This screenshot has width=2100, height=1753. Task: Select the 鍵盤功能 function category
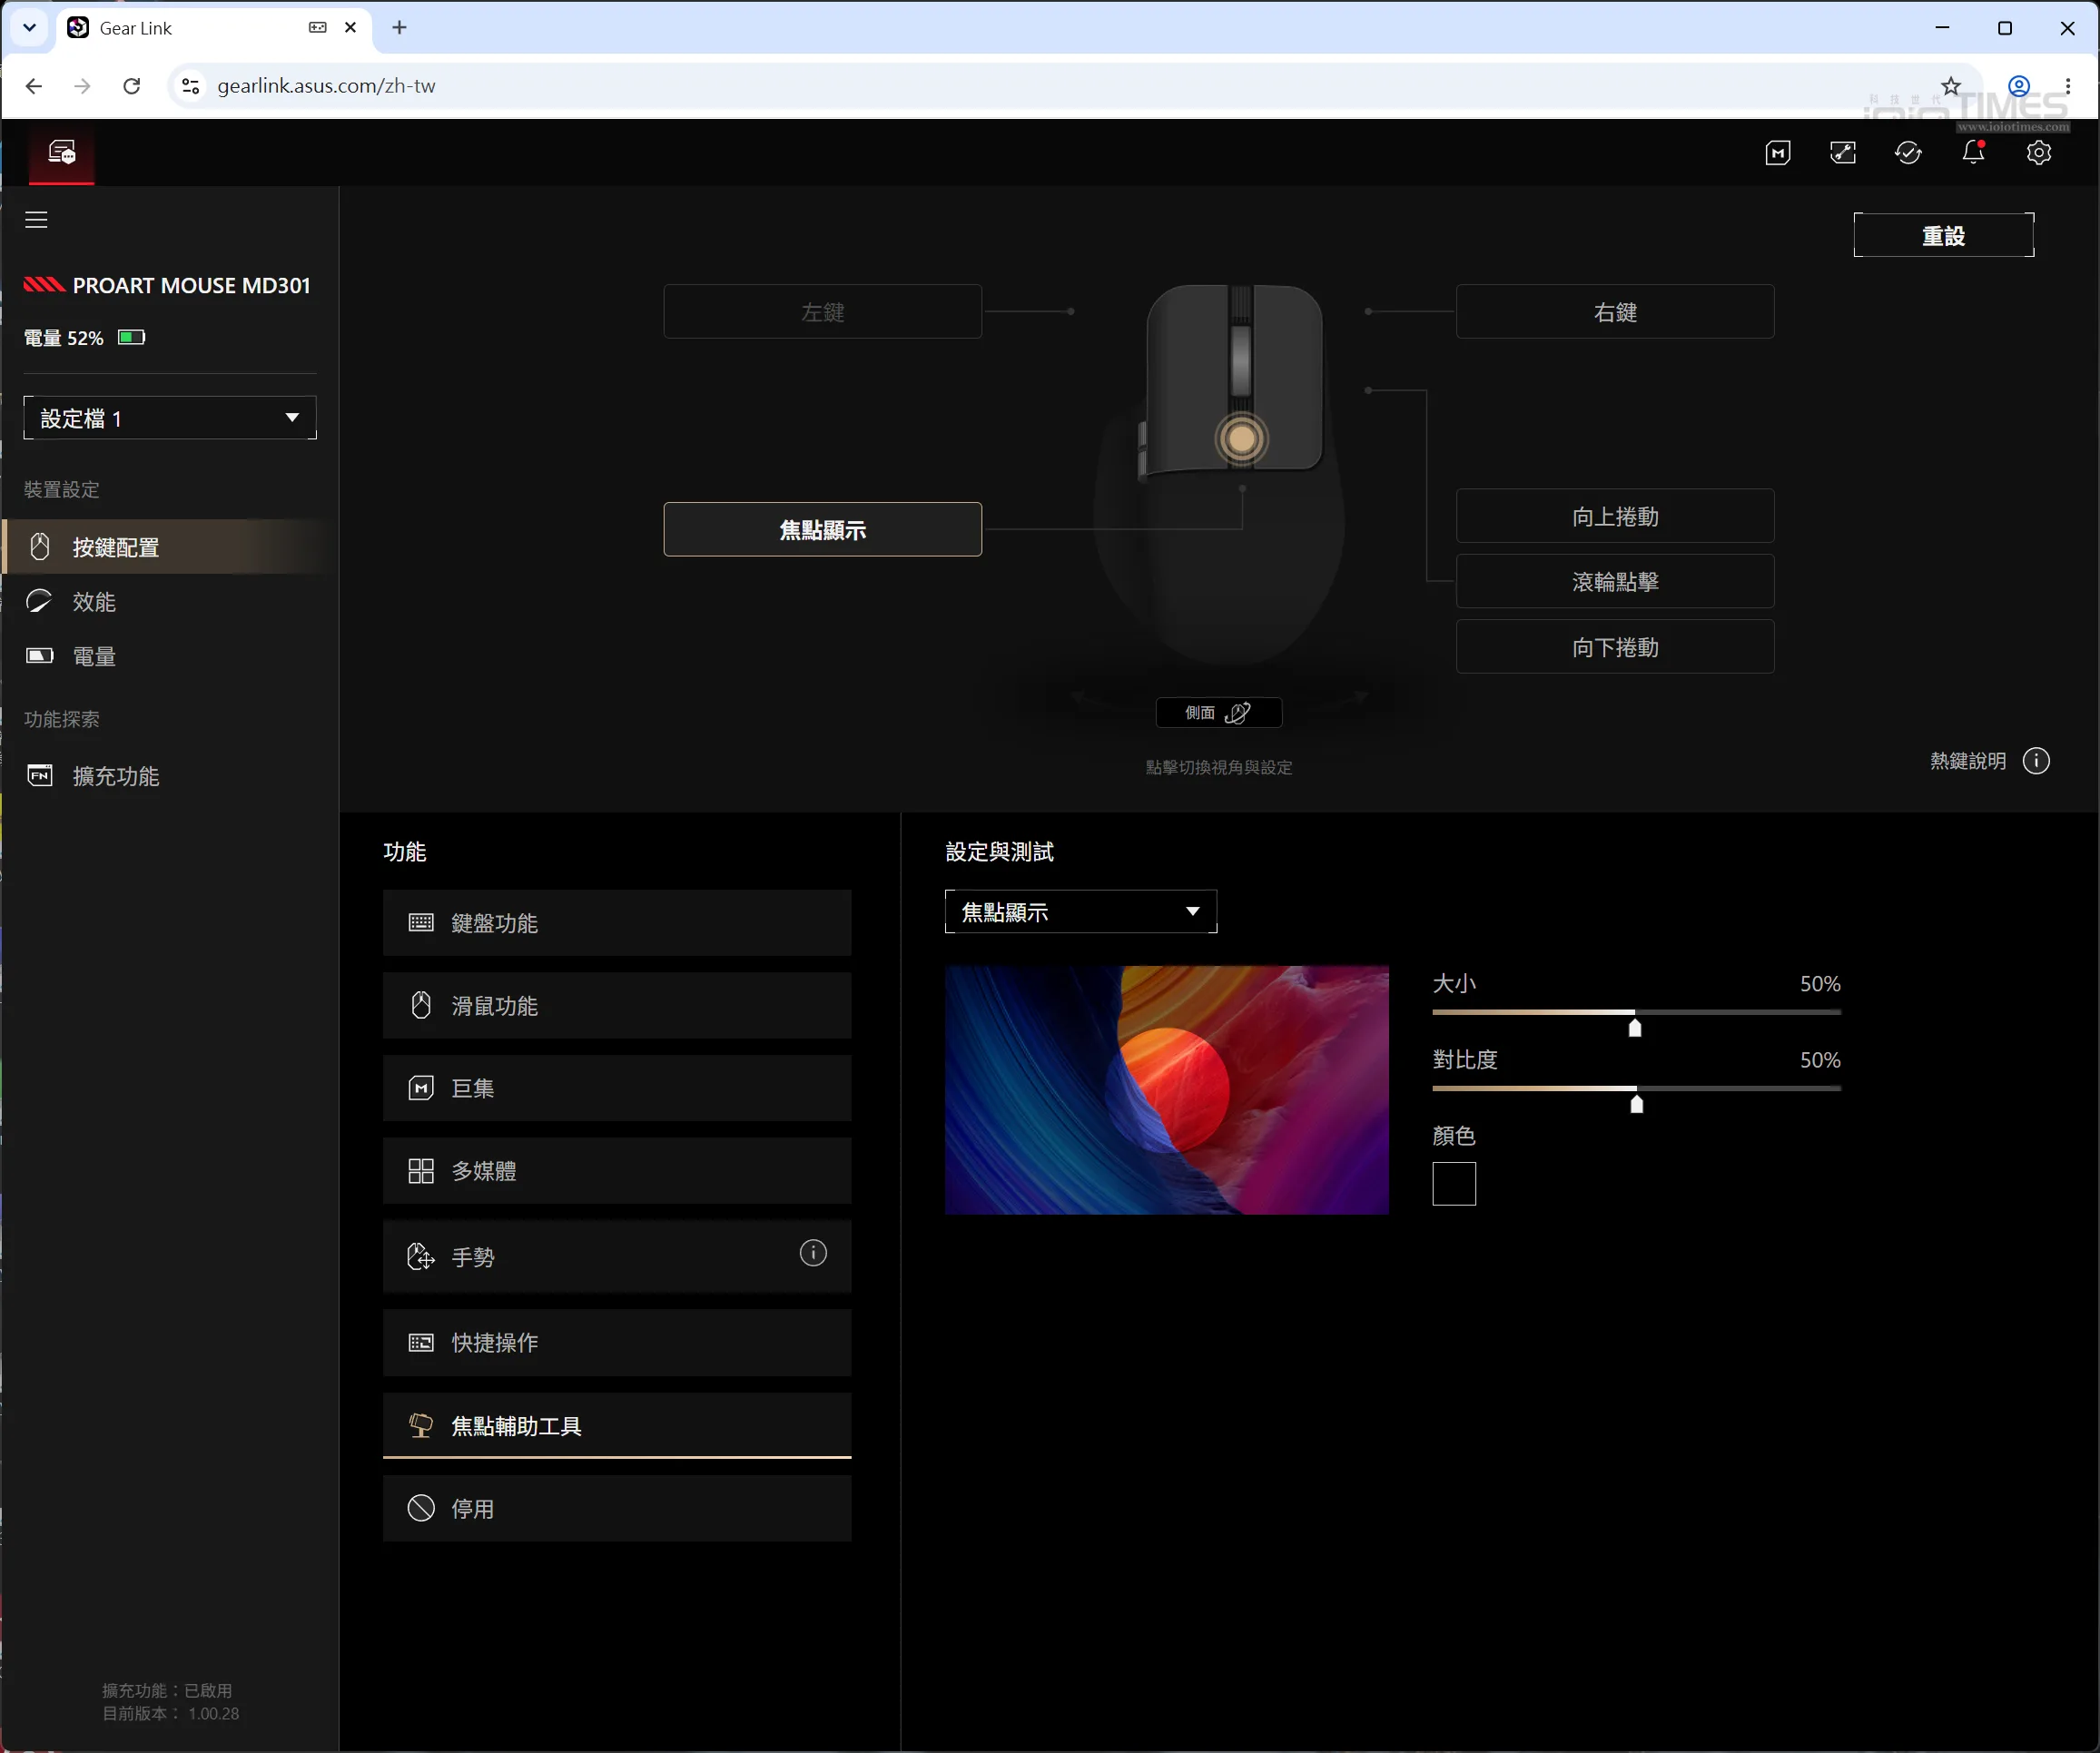(617, 923)
